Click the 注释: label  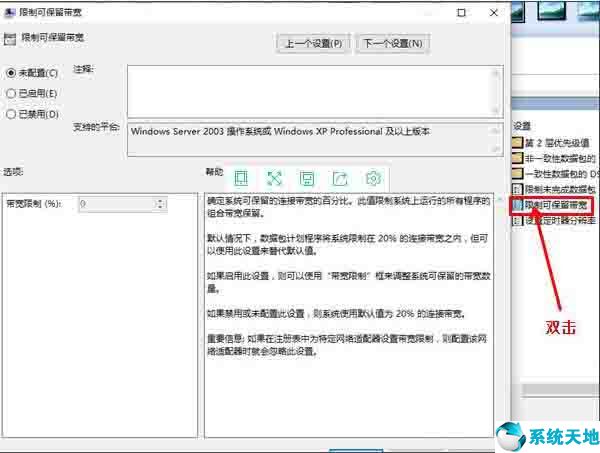click(83, 69)
